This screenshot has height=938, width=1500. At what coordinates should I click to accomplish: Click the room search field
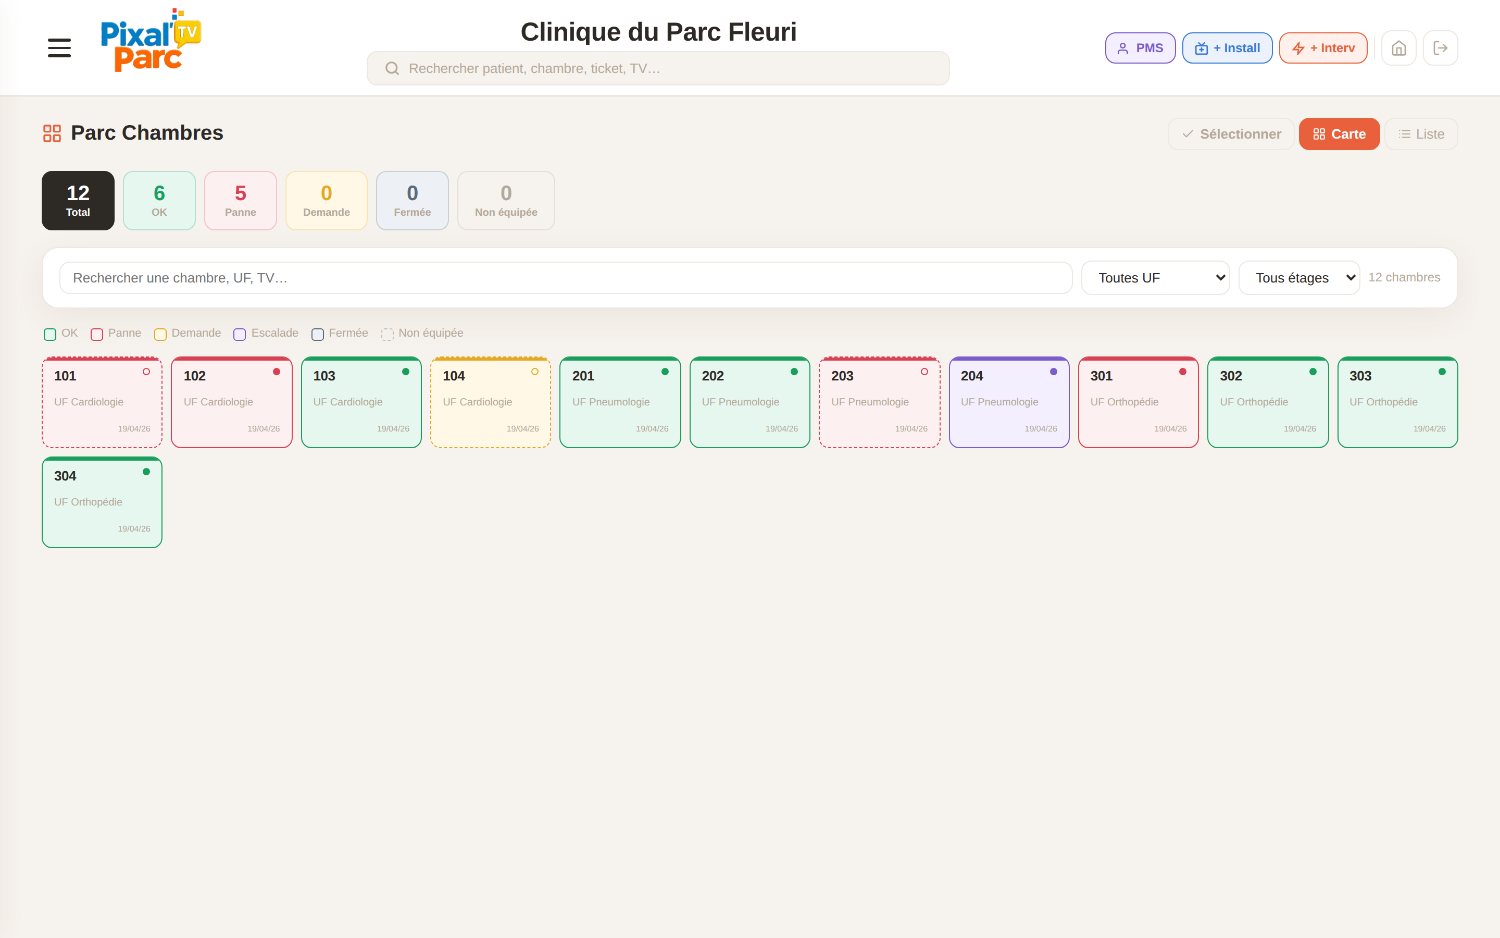566,278
